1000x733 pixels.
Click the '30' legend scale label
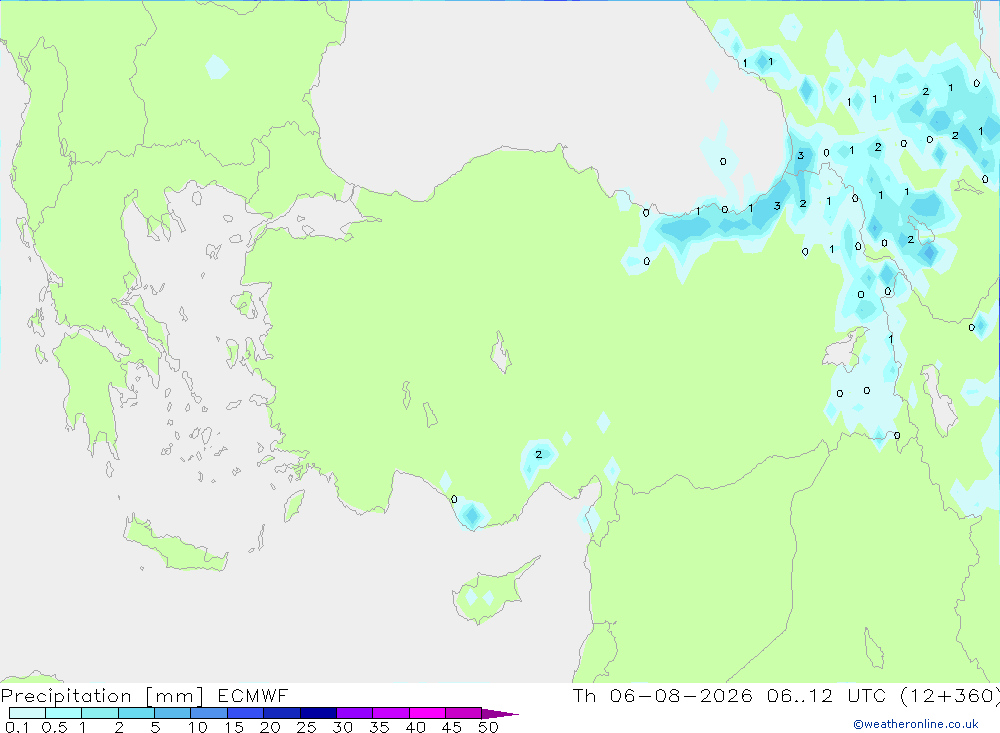click(343, 727)
